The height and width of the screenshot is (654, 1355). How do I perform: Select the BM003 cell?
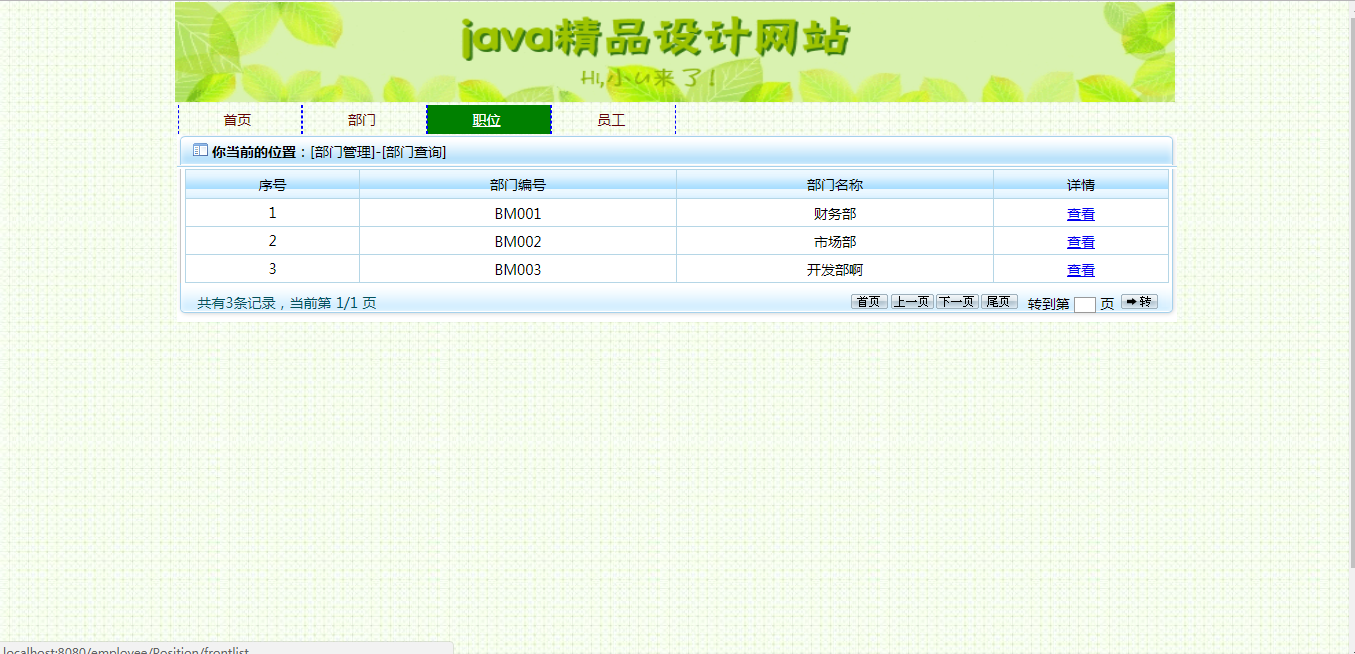pos(518,269)
